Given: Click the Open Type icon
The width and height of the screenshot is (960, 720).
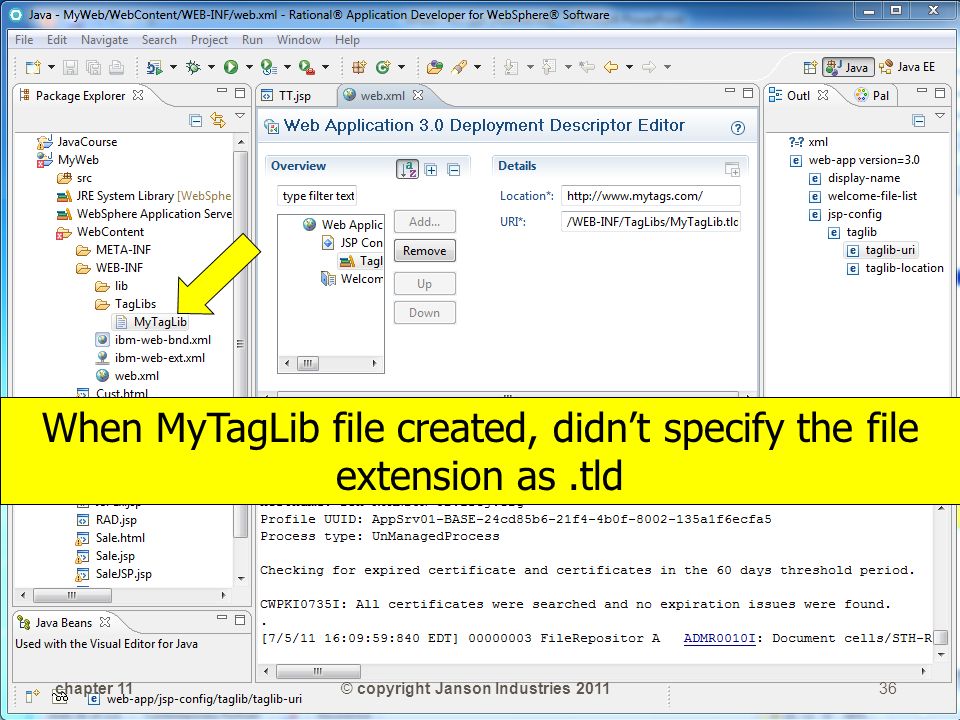Looking at the screenshot, I should 435,67.
